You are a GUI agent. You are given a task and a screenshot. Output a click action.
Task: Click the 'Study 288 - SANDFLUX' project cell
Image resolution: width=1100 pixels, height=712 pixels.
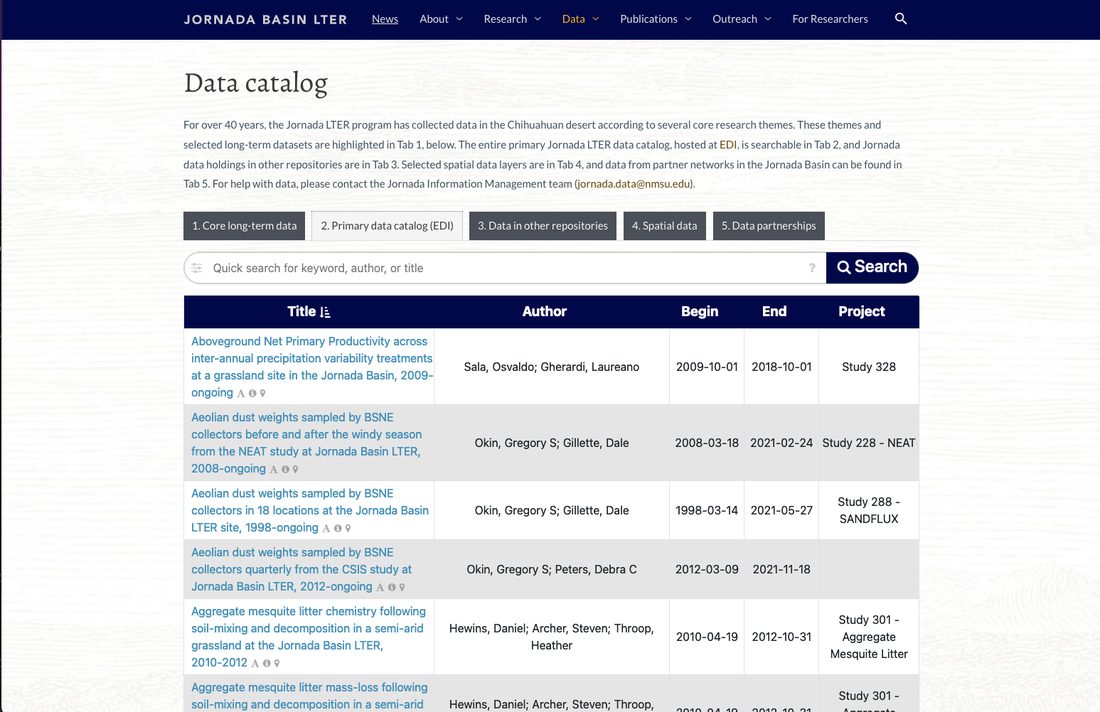pyautogui.click(x=868, y=511)
